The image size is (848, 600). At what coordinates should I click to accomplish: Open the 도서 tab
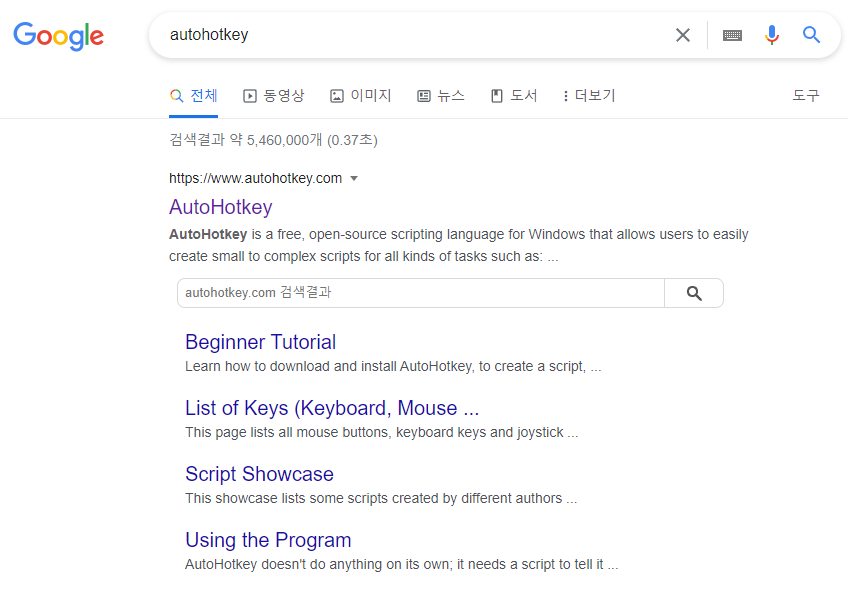[x=514, y=96]
